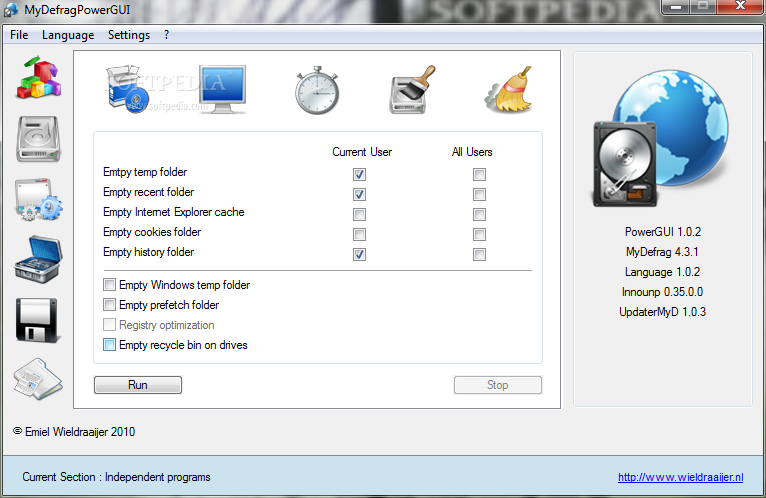Open the colored blocks defrag sidebar icon
This screenshot has width=766, height=498.
pos(39,78)
